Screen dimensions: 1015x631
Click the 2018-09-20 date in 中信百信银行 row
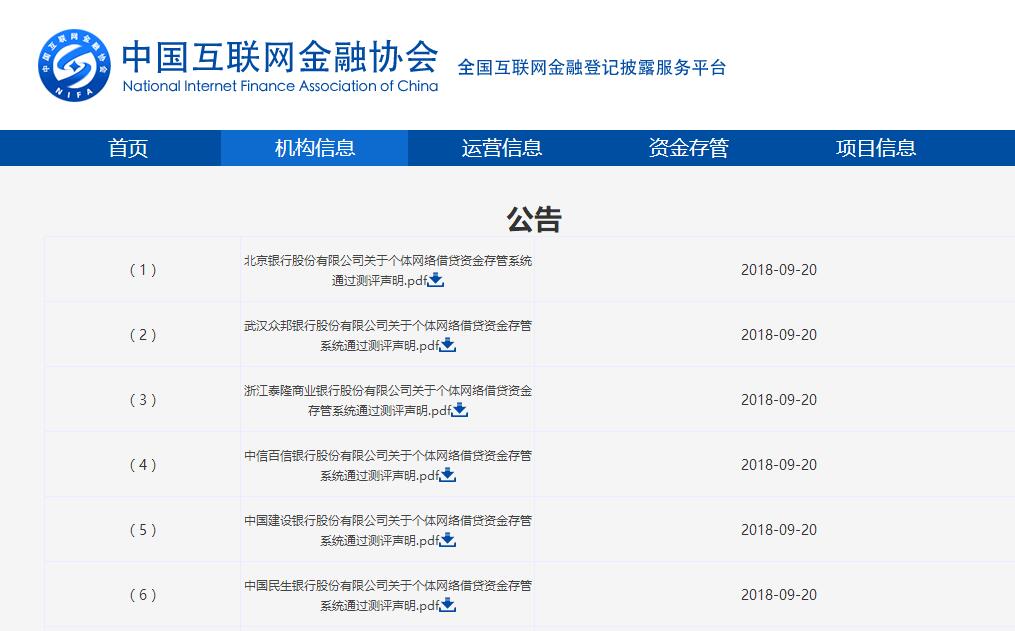[779, 465]
